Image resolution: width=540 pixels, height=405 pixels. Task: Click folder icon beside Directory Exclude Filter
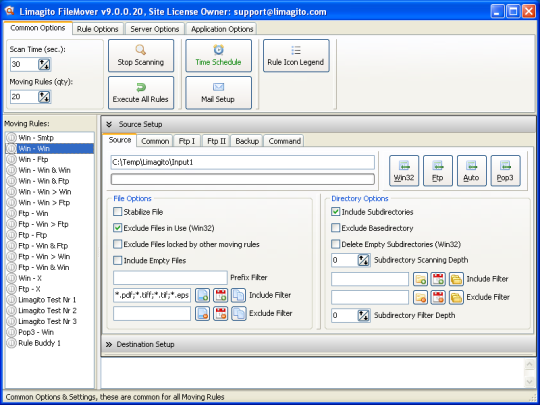tap(420, 297)
